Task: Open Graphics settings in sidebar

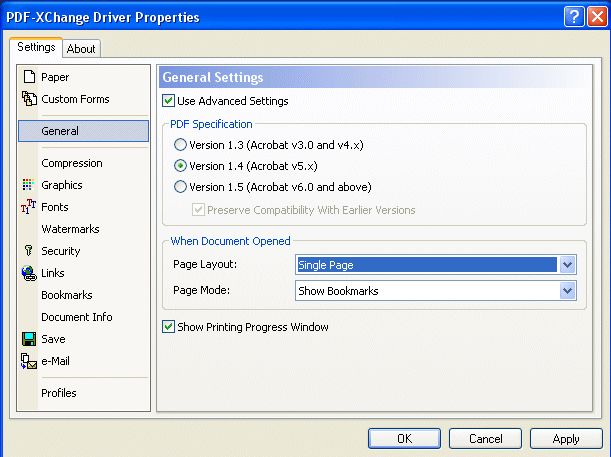Action: (62, 185)
